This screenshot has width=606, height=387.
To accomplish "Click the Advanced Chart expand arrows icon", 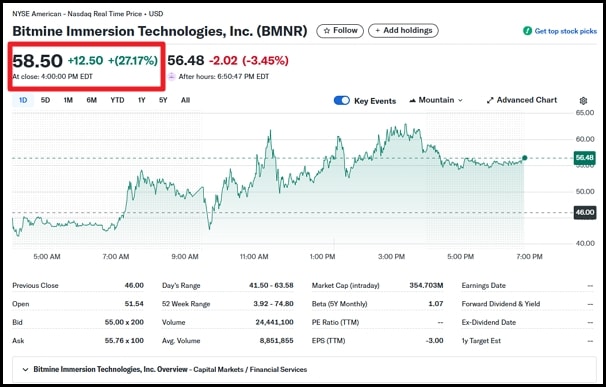I will coord(490,101).
